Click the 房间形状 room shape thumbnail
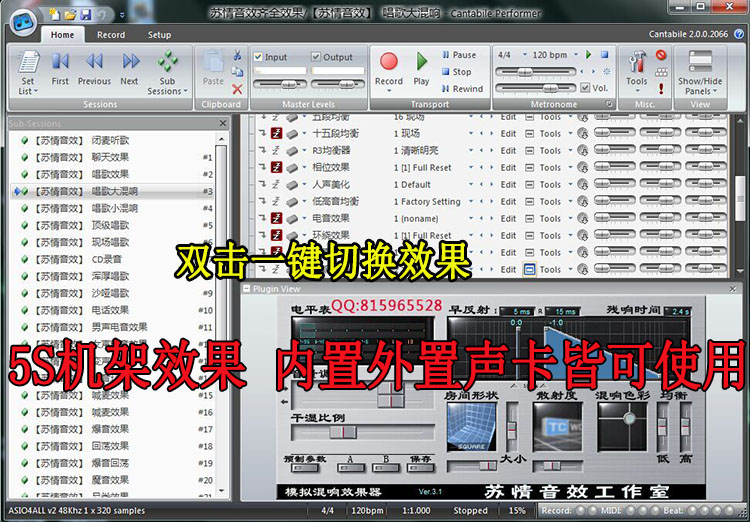This screenshot has width=750, height=522. coord(471,427)
